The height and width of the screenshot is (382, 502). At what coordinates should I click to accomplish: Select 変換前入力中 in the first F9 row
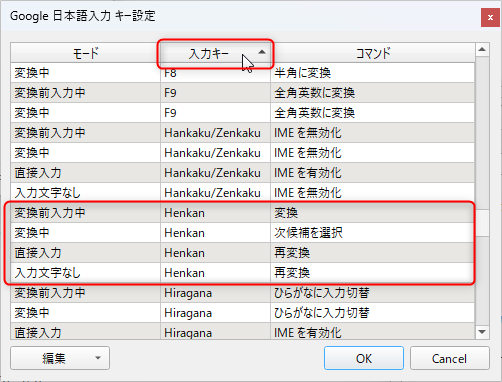86,93
